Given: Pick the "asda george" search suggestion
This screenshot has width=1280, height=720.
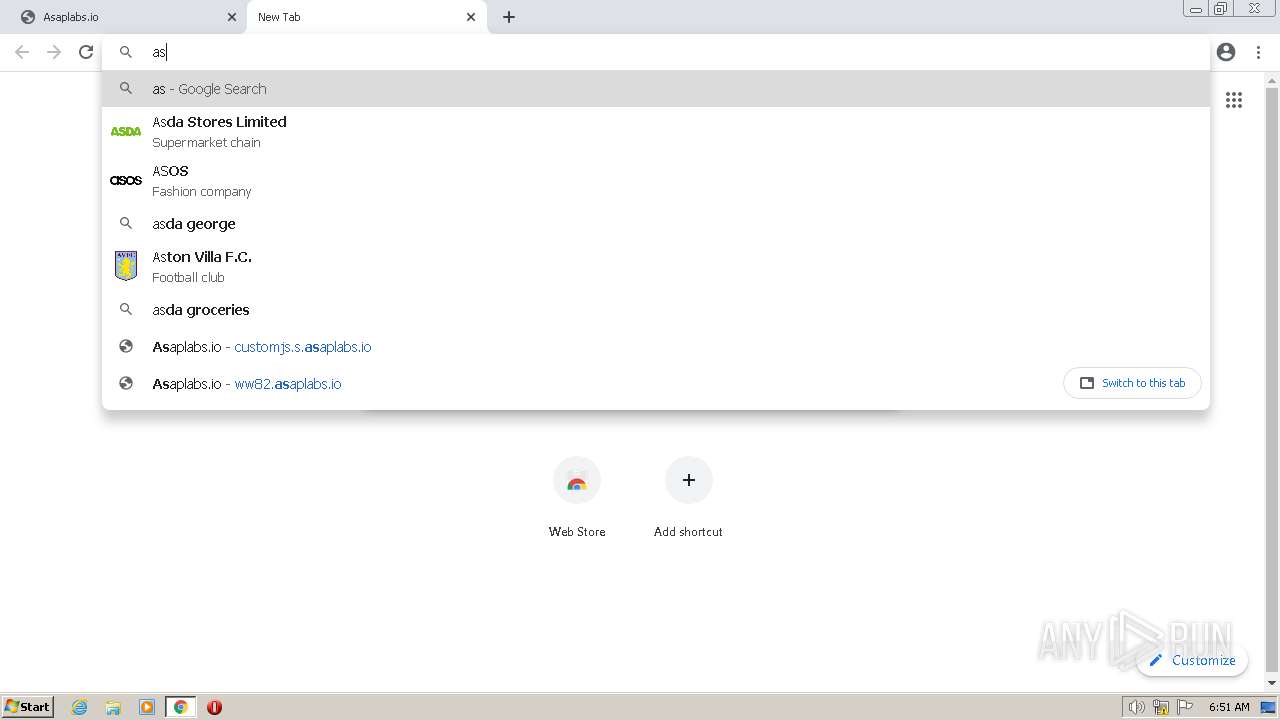Looking at the screenshot, I should click(x=656, y=224).
